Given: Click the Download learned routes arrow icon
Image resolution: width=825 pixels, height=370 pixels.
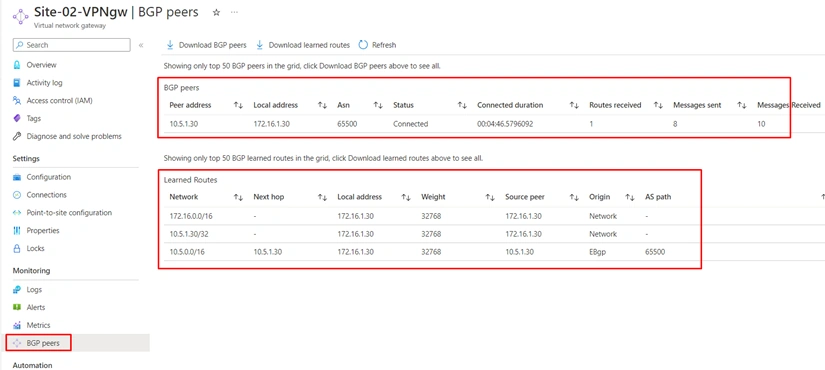Looking at the screenshot, I should pyautogui.click(x=260, y=45).
